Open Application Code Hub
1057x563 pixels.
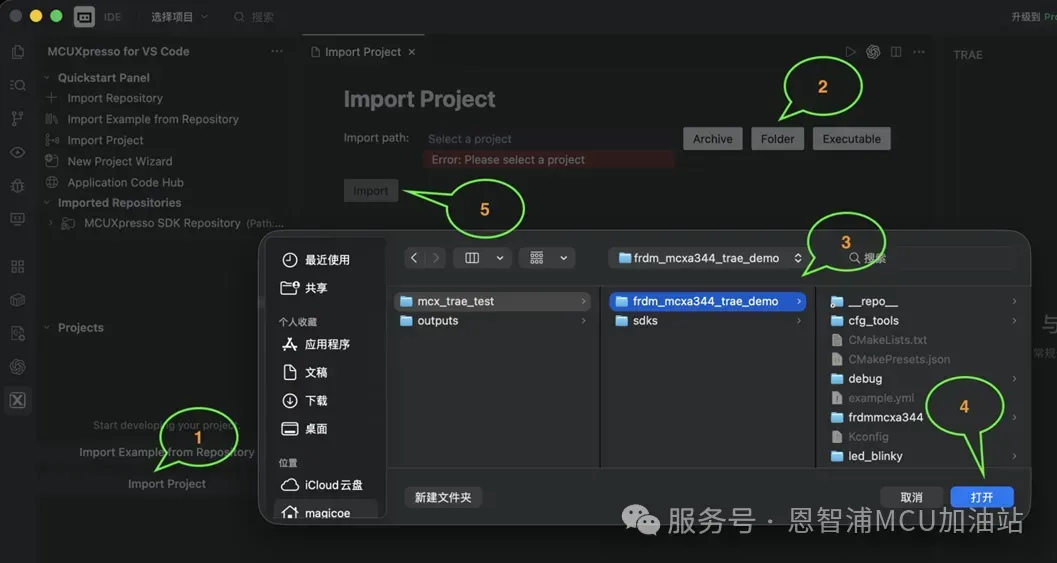tap(125, 182)
